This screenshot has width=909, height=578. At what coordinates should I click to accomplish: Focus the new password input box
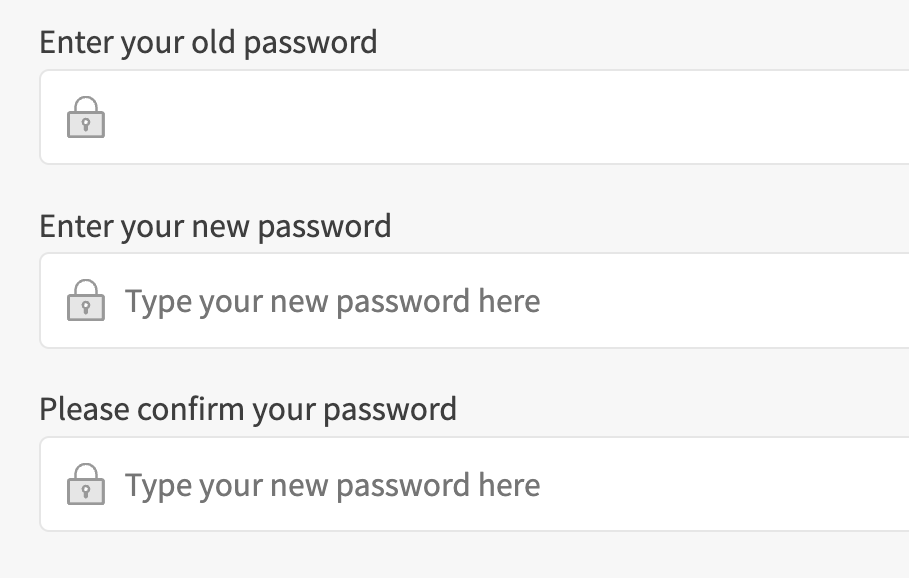(x=700, y=301)
